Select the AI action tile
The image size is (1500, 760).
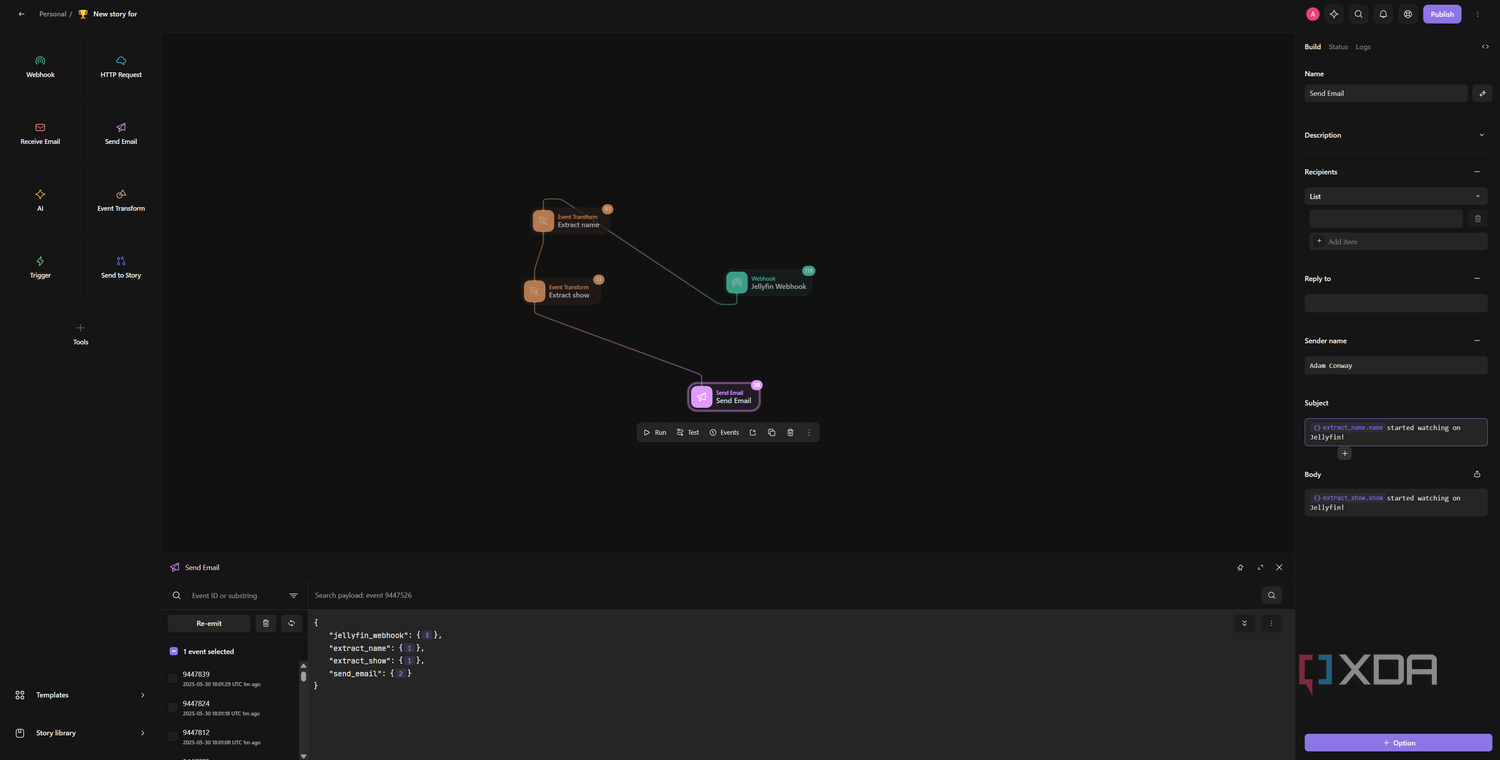[x=40, y=200]
